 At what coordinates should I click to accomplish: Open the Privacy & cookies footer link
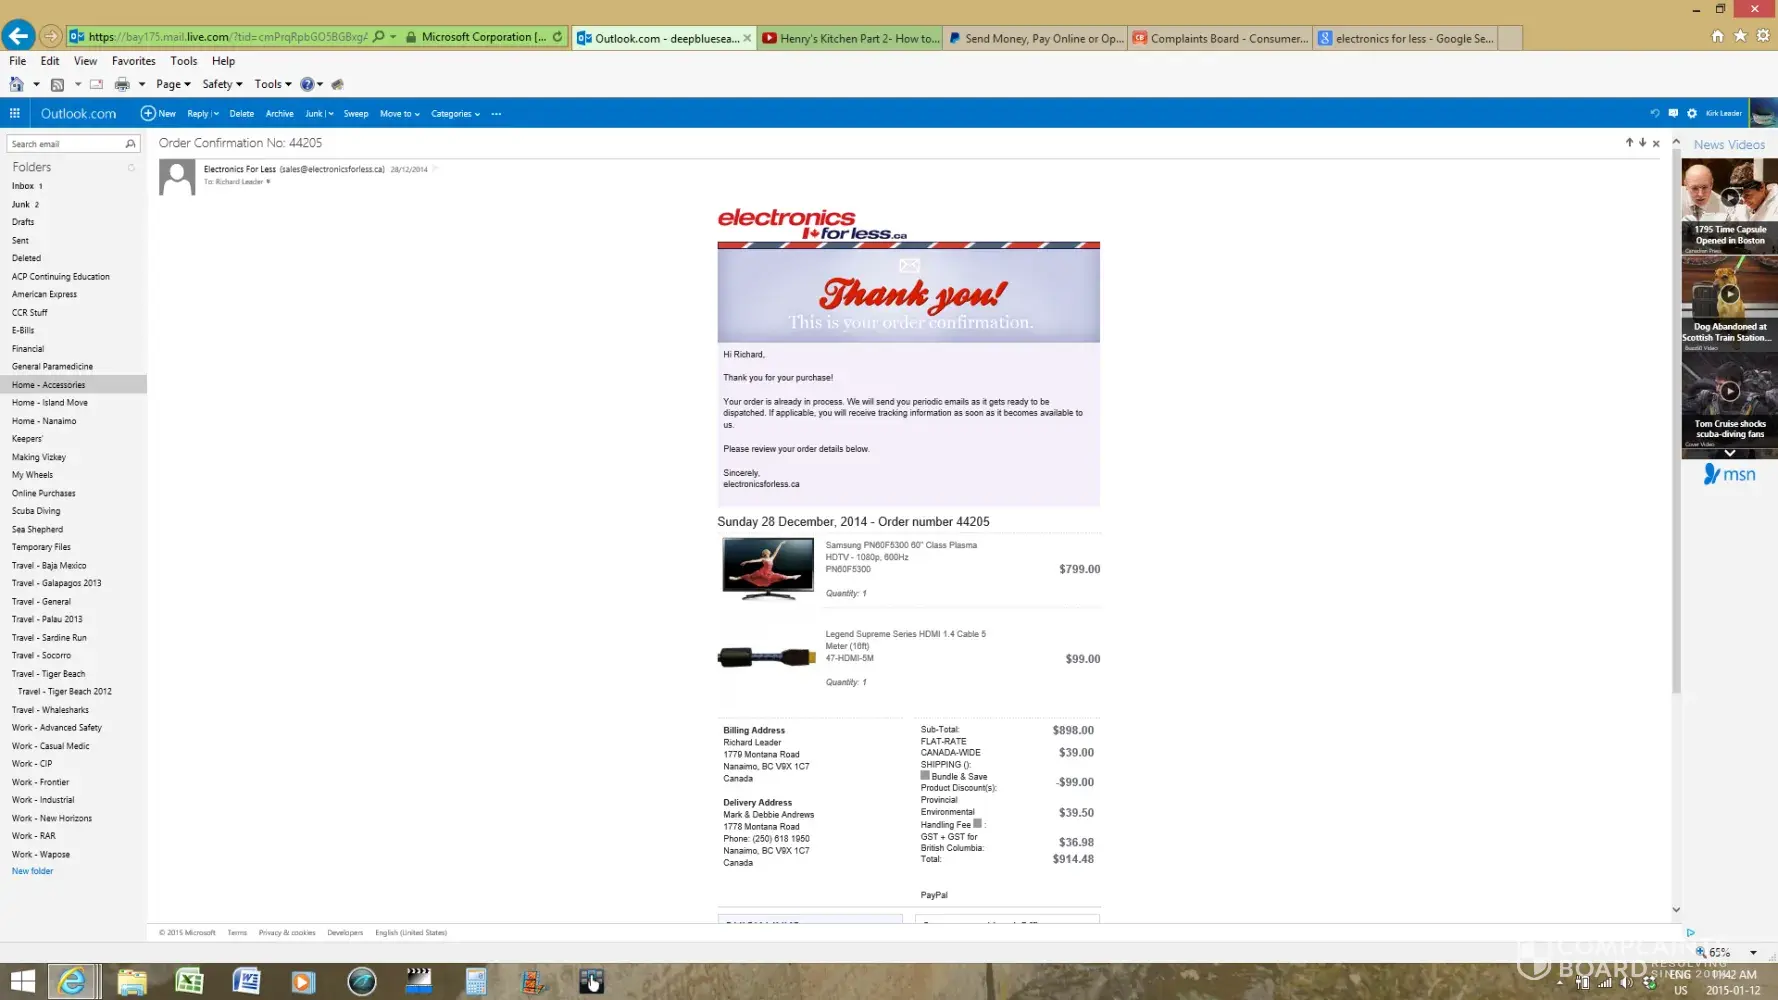[287, 933]
